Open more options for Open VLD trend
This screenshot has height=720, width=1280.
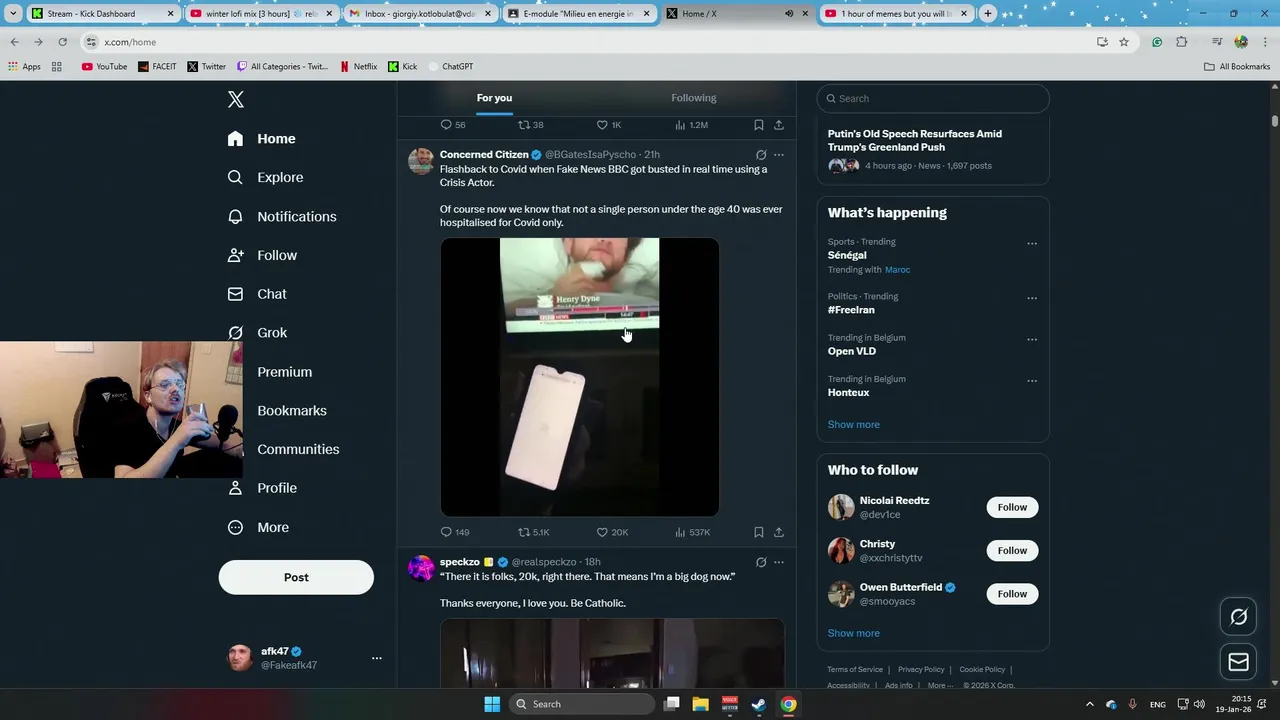coord(1032,339)
